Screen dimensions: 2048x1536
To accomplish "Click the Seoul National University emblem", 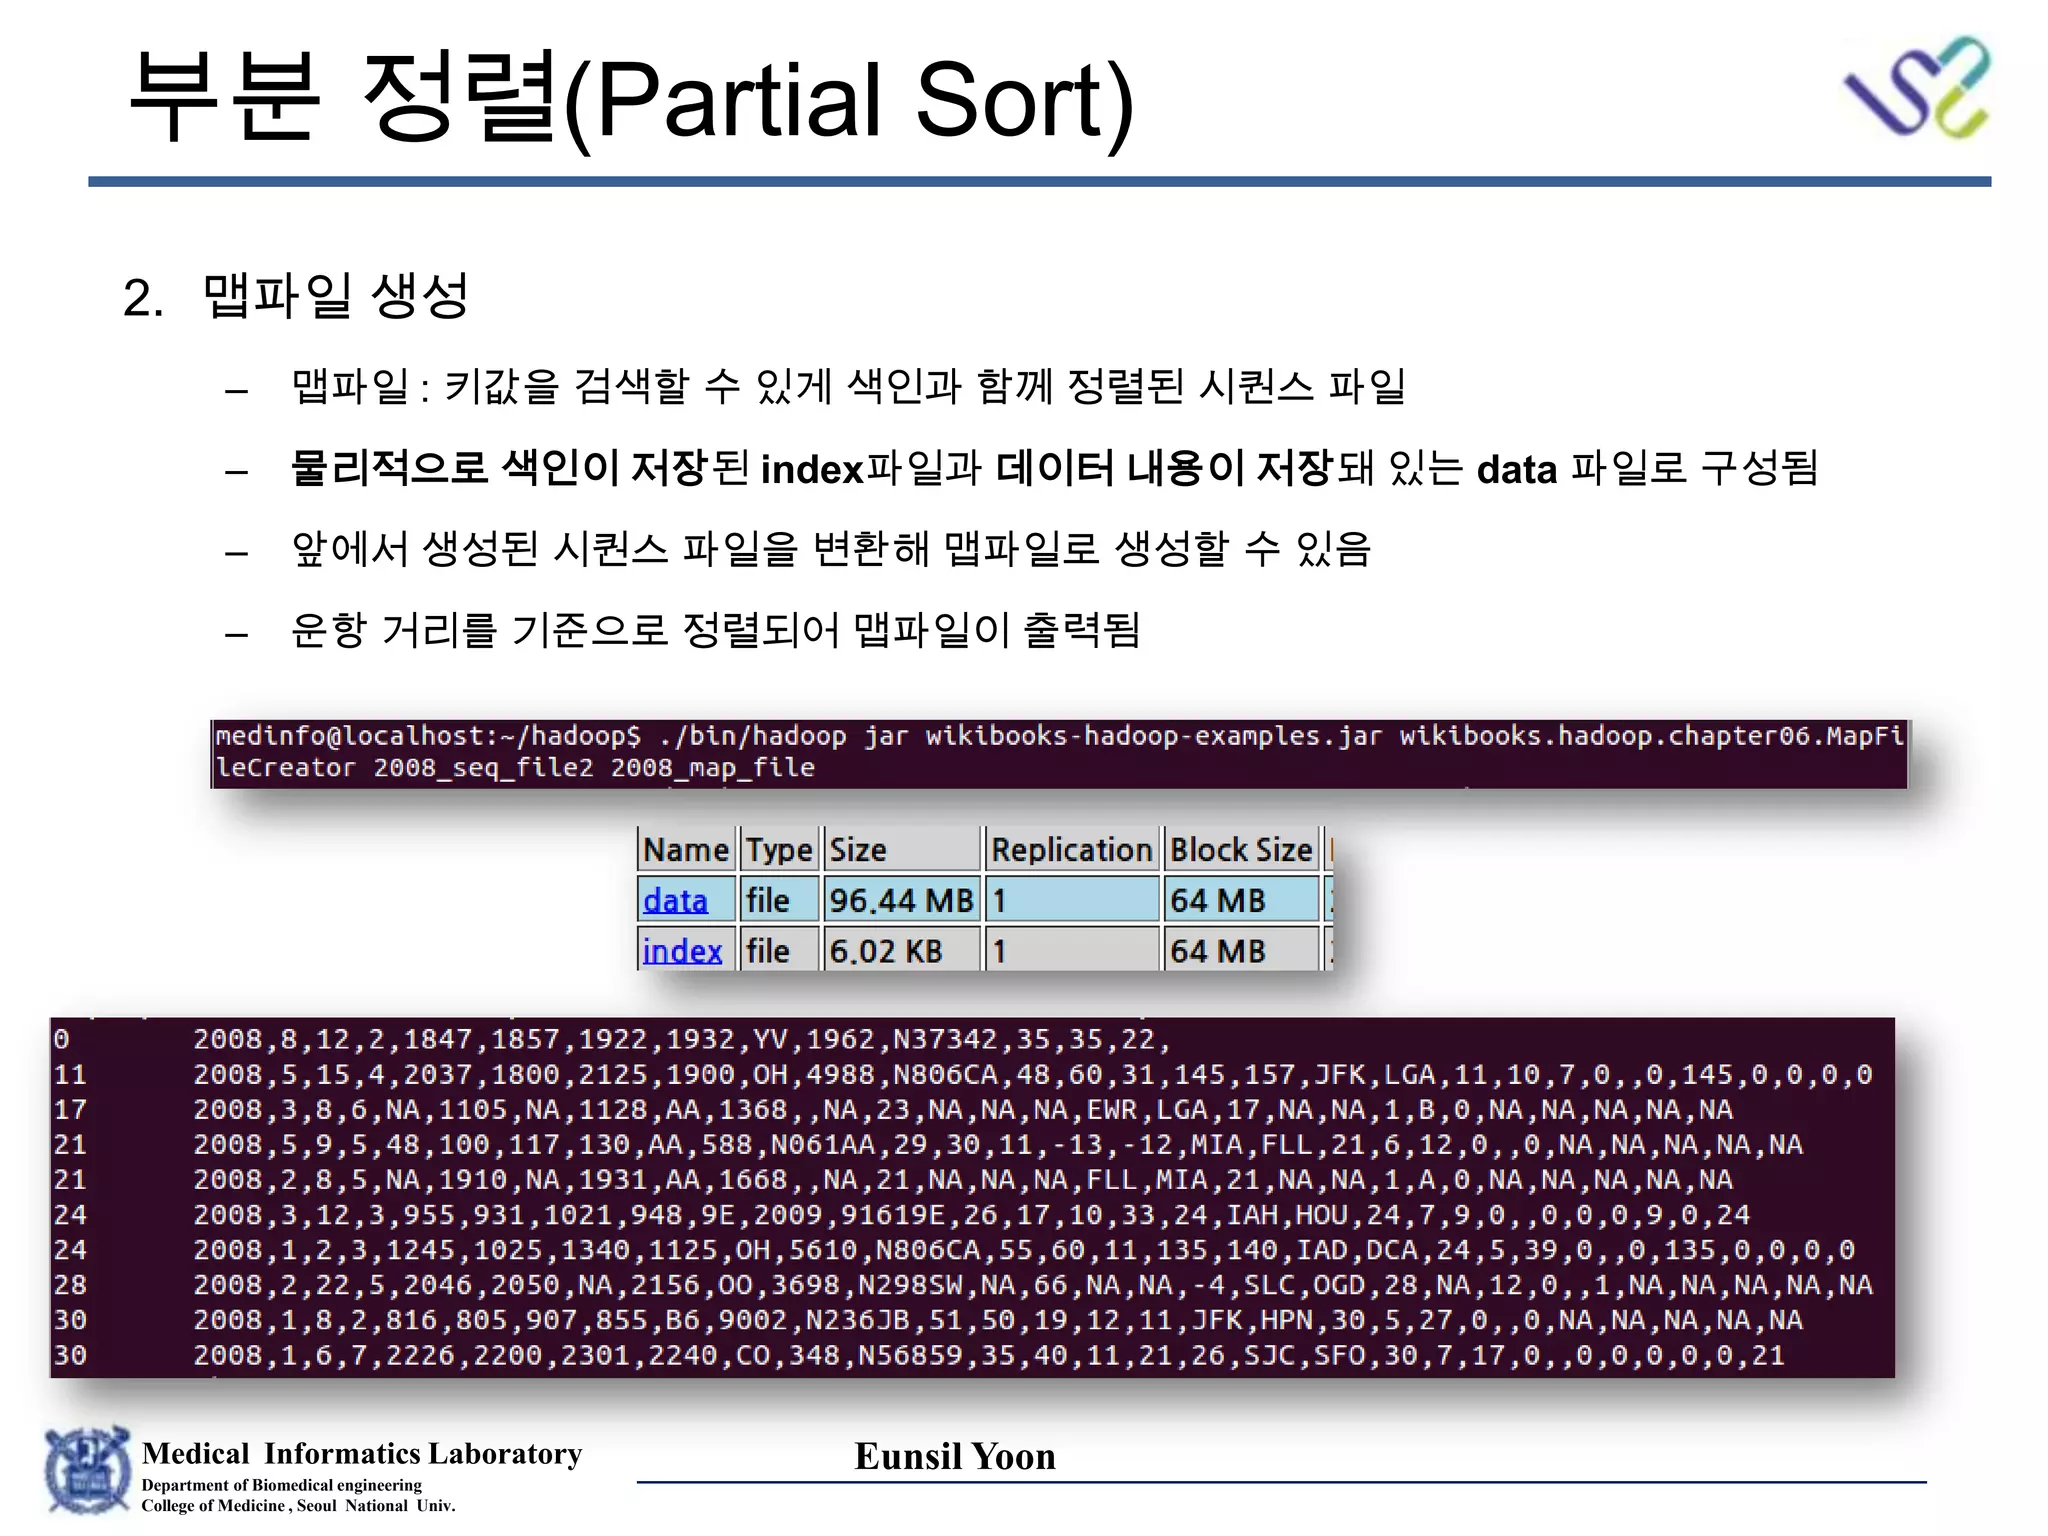I will click(87, 1470).
